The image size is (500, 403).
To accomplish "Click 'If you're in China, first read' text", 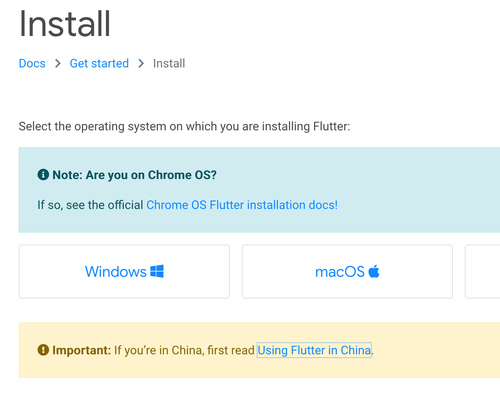I will point(184,350).
